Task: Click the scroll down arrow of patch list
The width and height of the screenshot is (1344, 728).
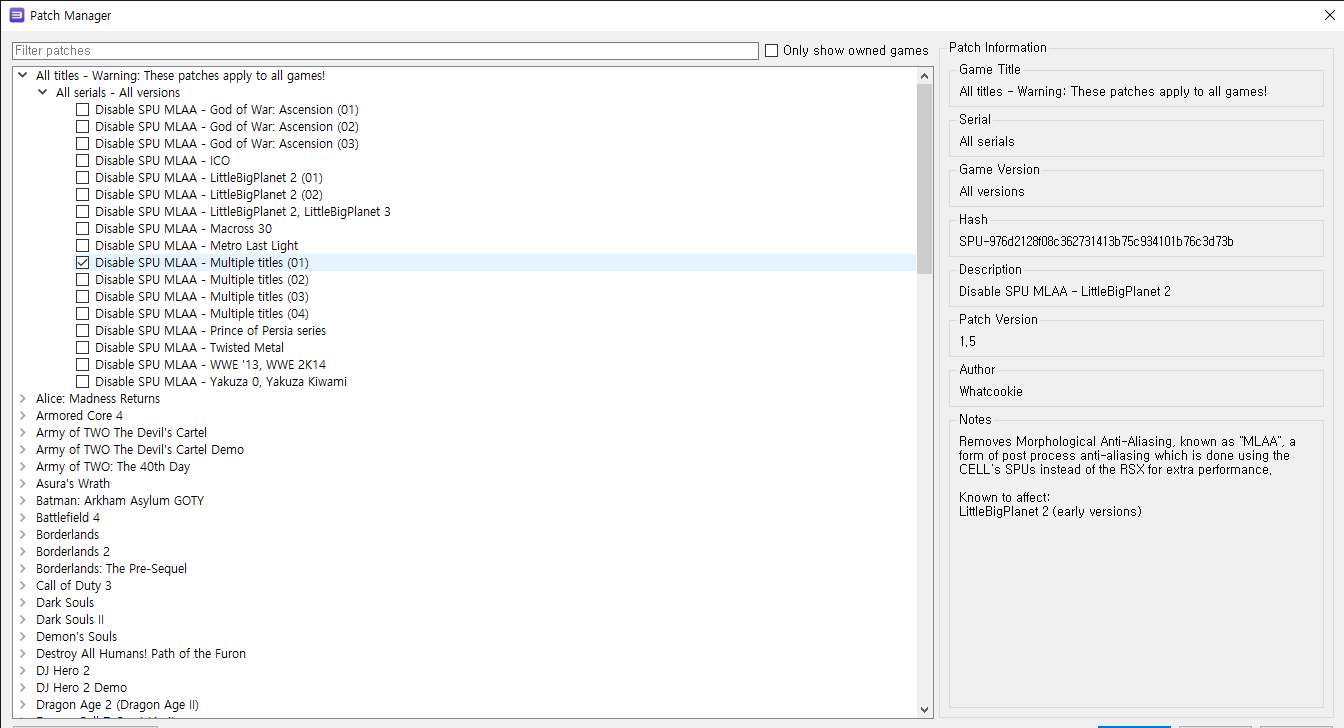Action: pos(924,709)
